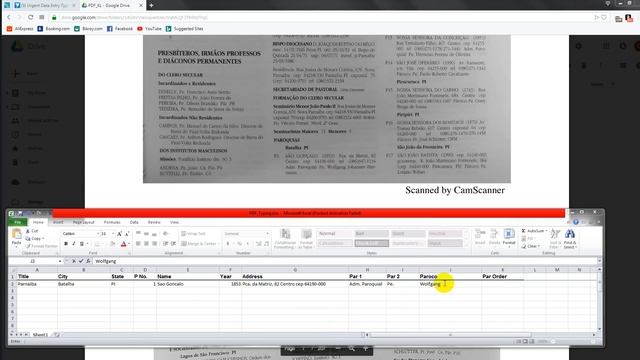
Task: Toggle align text left
Action: tap(138, 244)
